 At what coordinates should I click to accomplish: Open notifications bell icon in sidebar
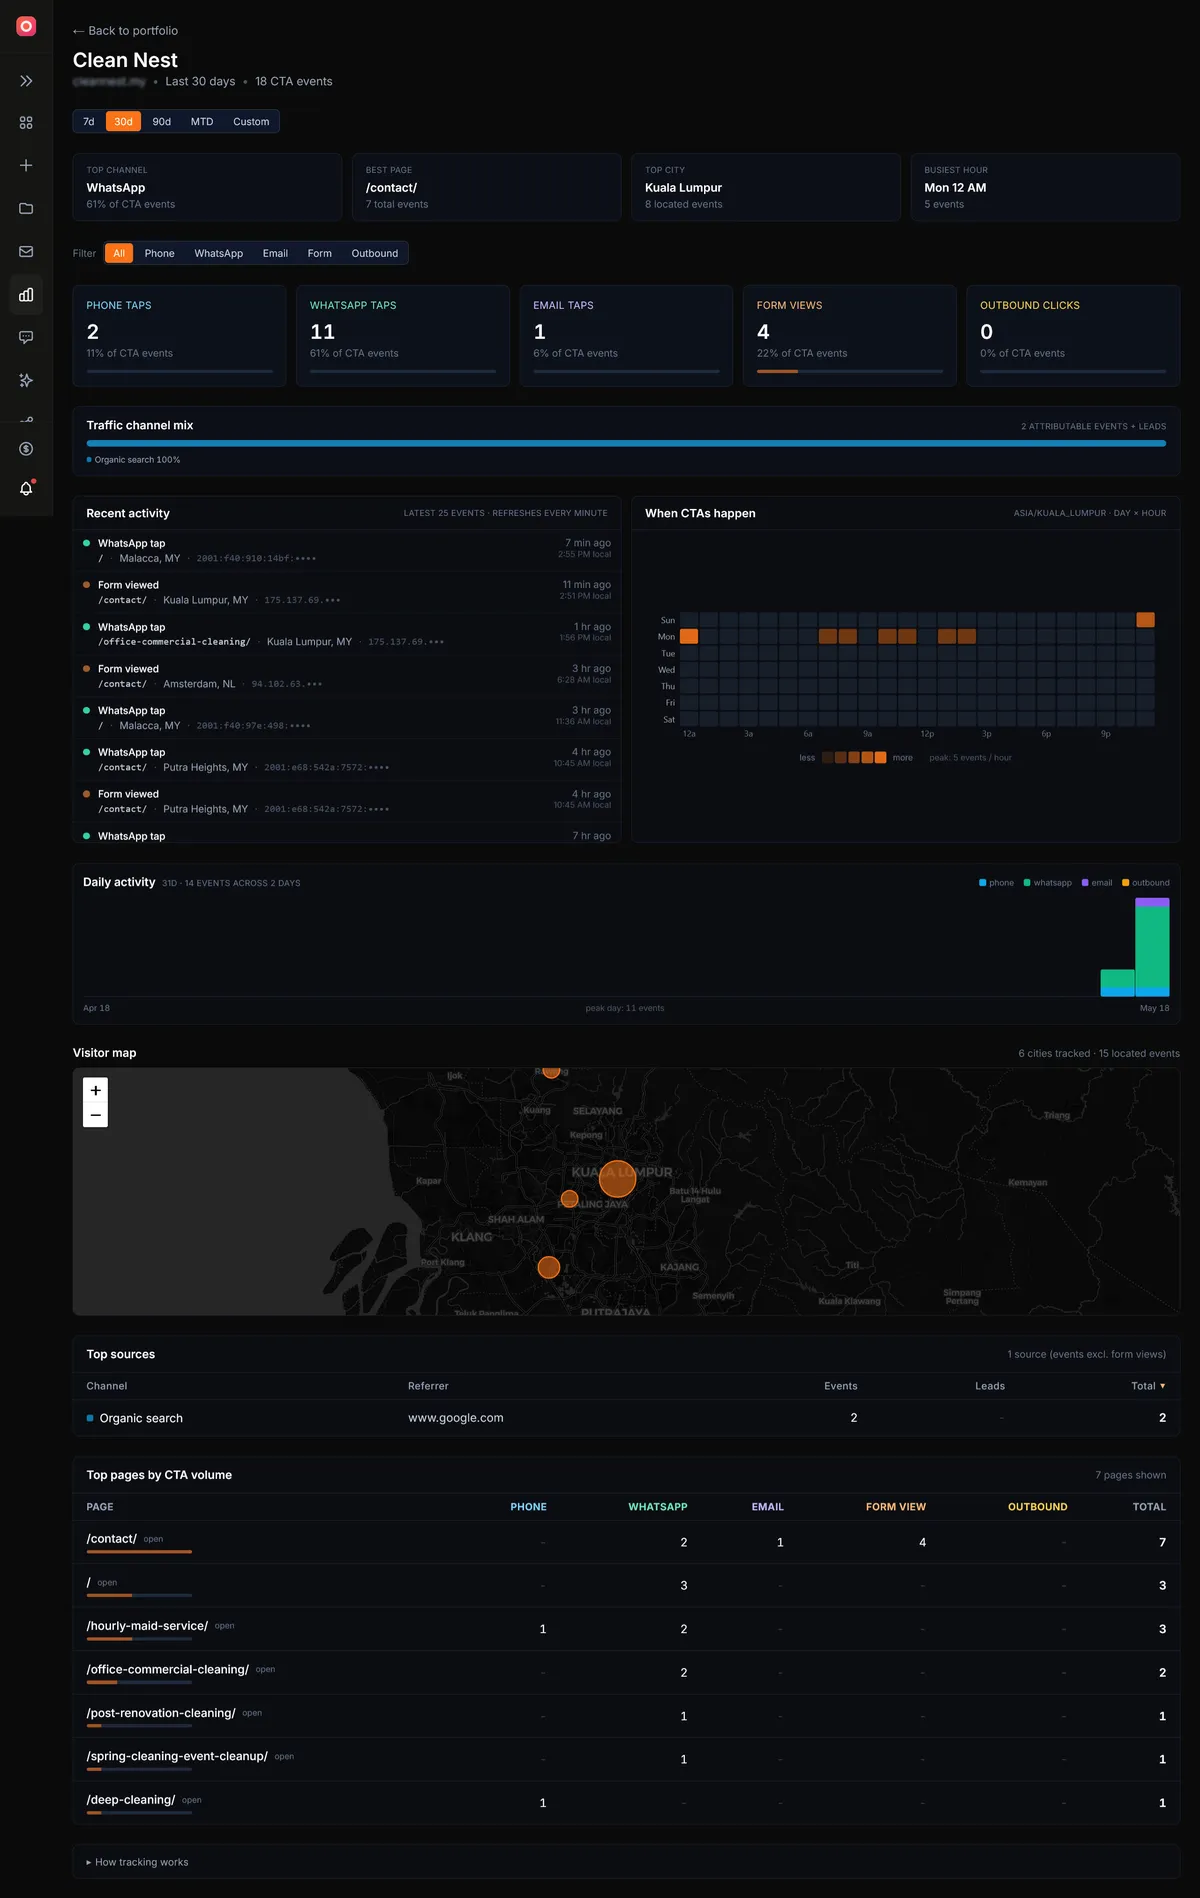point(26,488)
